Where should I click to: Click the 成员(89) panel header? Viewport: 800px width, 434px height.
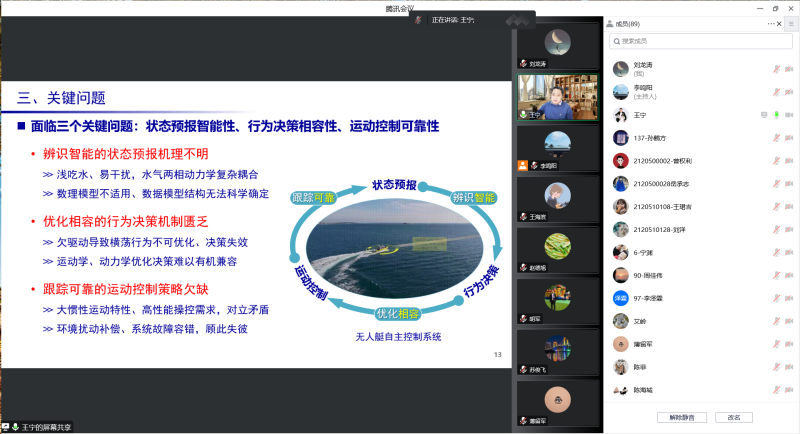pos(628,24)
